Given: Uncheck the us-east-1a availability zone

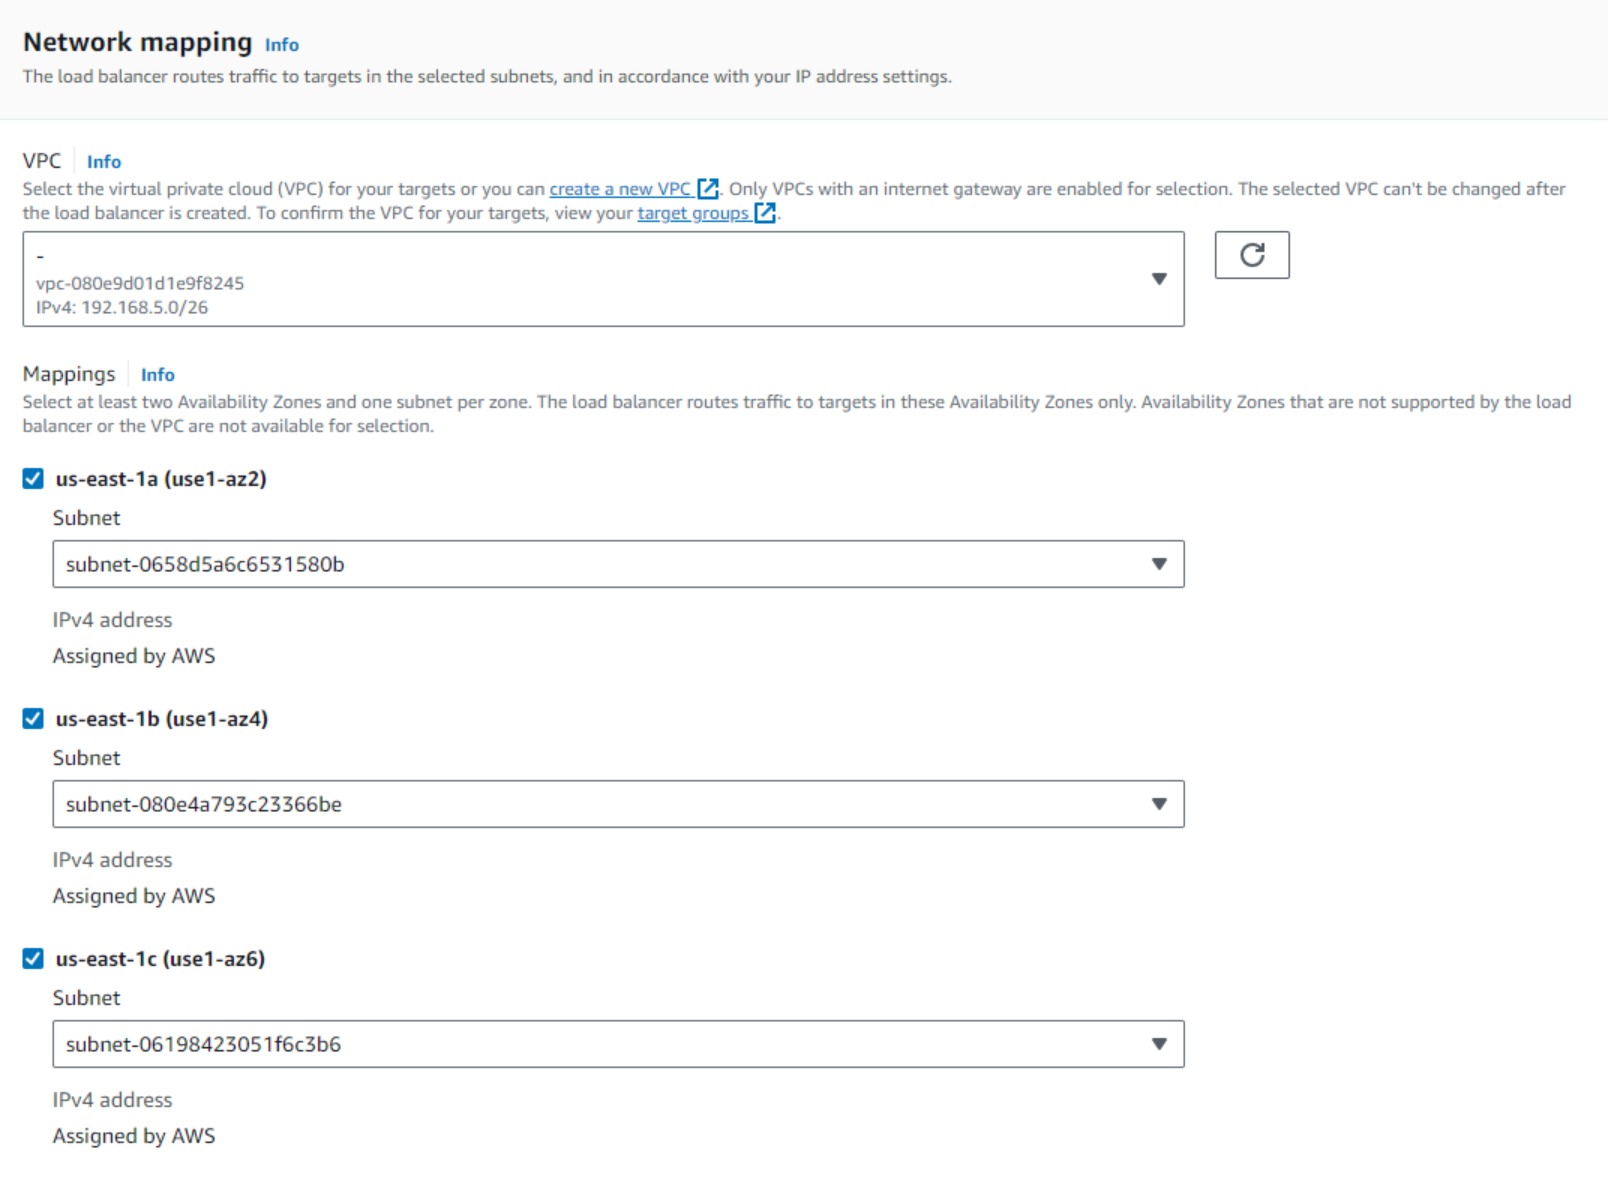Looking at the screenshot, I should (33, 479).
